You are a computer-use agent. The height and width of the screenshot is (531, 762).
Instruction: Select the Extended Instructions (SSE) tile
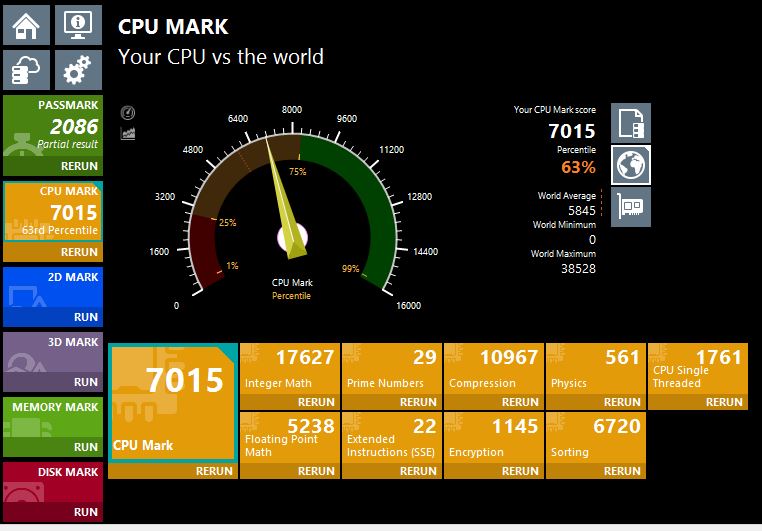point(392,438)
